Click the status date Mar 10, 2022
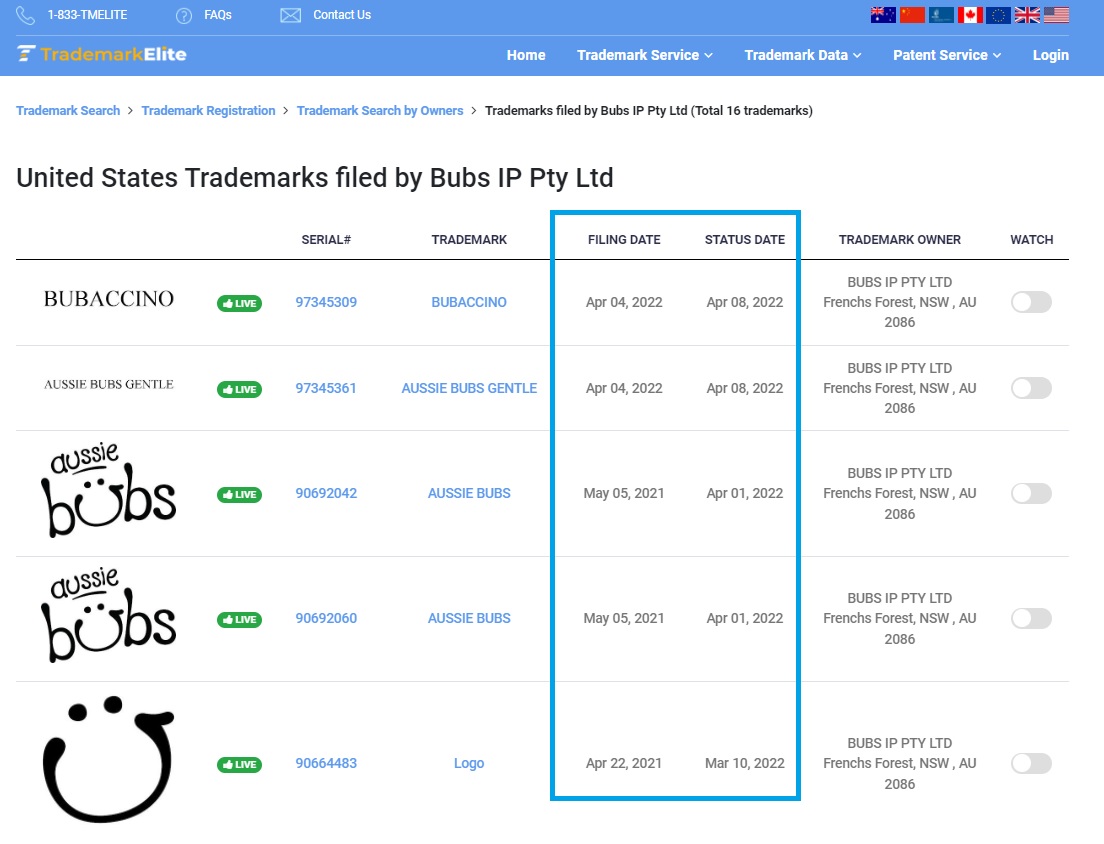This screenshot has height=844, width=1104. point(745,763)
